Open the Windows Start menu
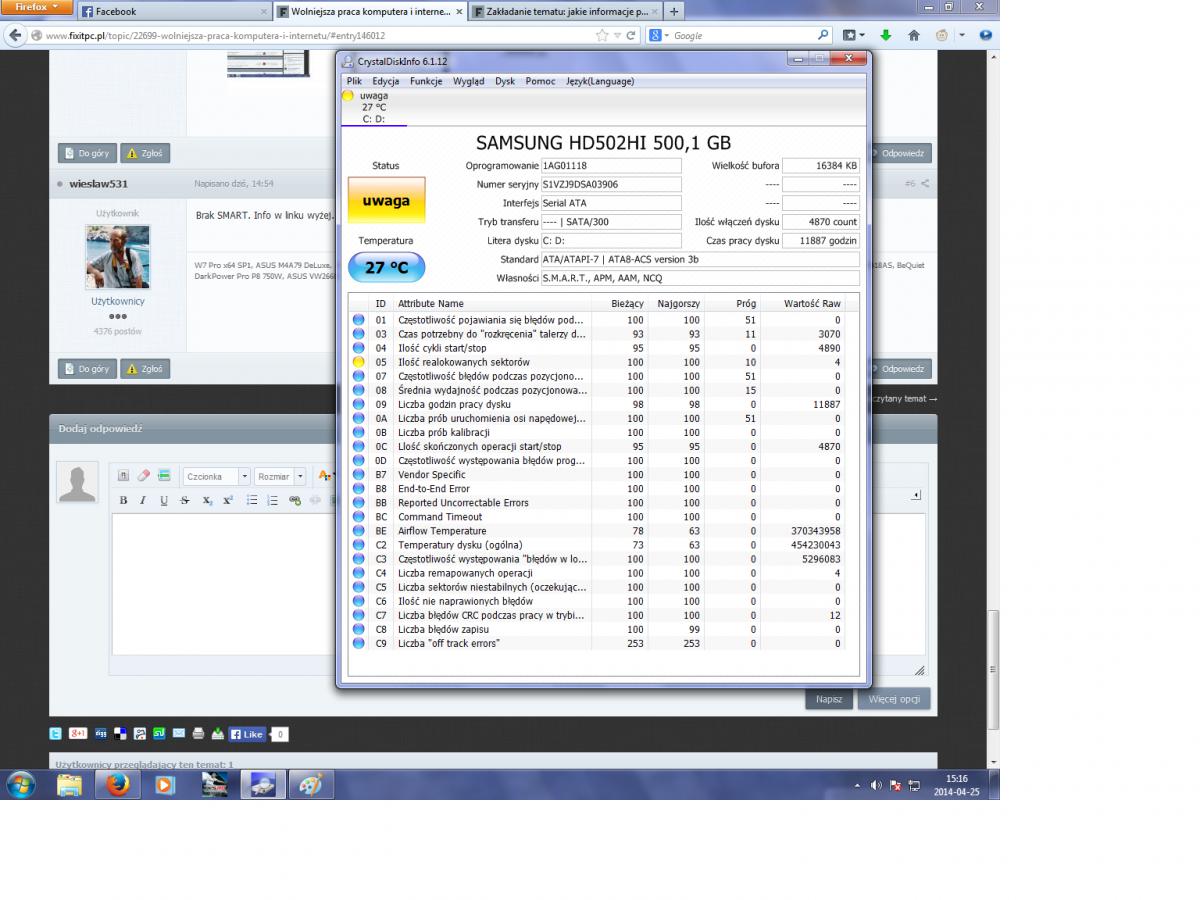Screen dimensions: 1200x900 pyautogui.click(x=20, y=785)
